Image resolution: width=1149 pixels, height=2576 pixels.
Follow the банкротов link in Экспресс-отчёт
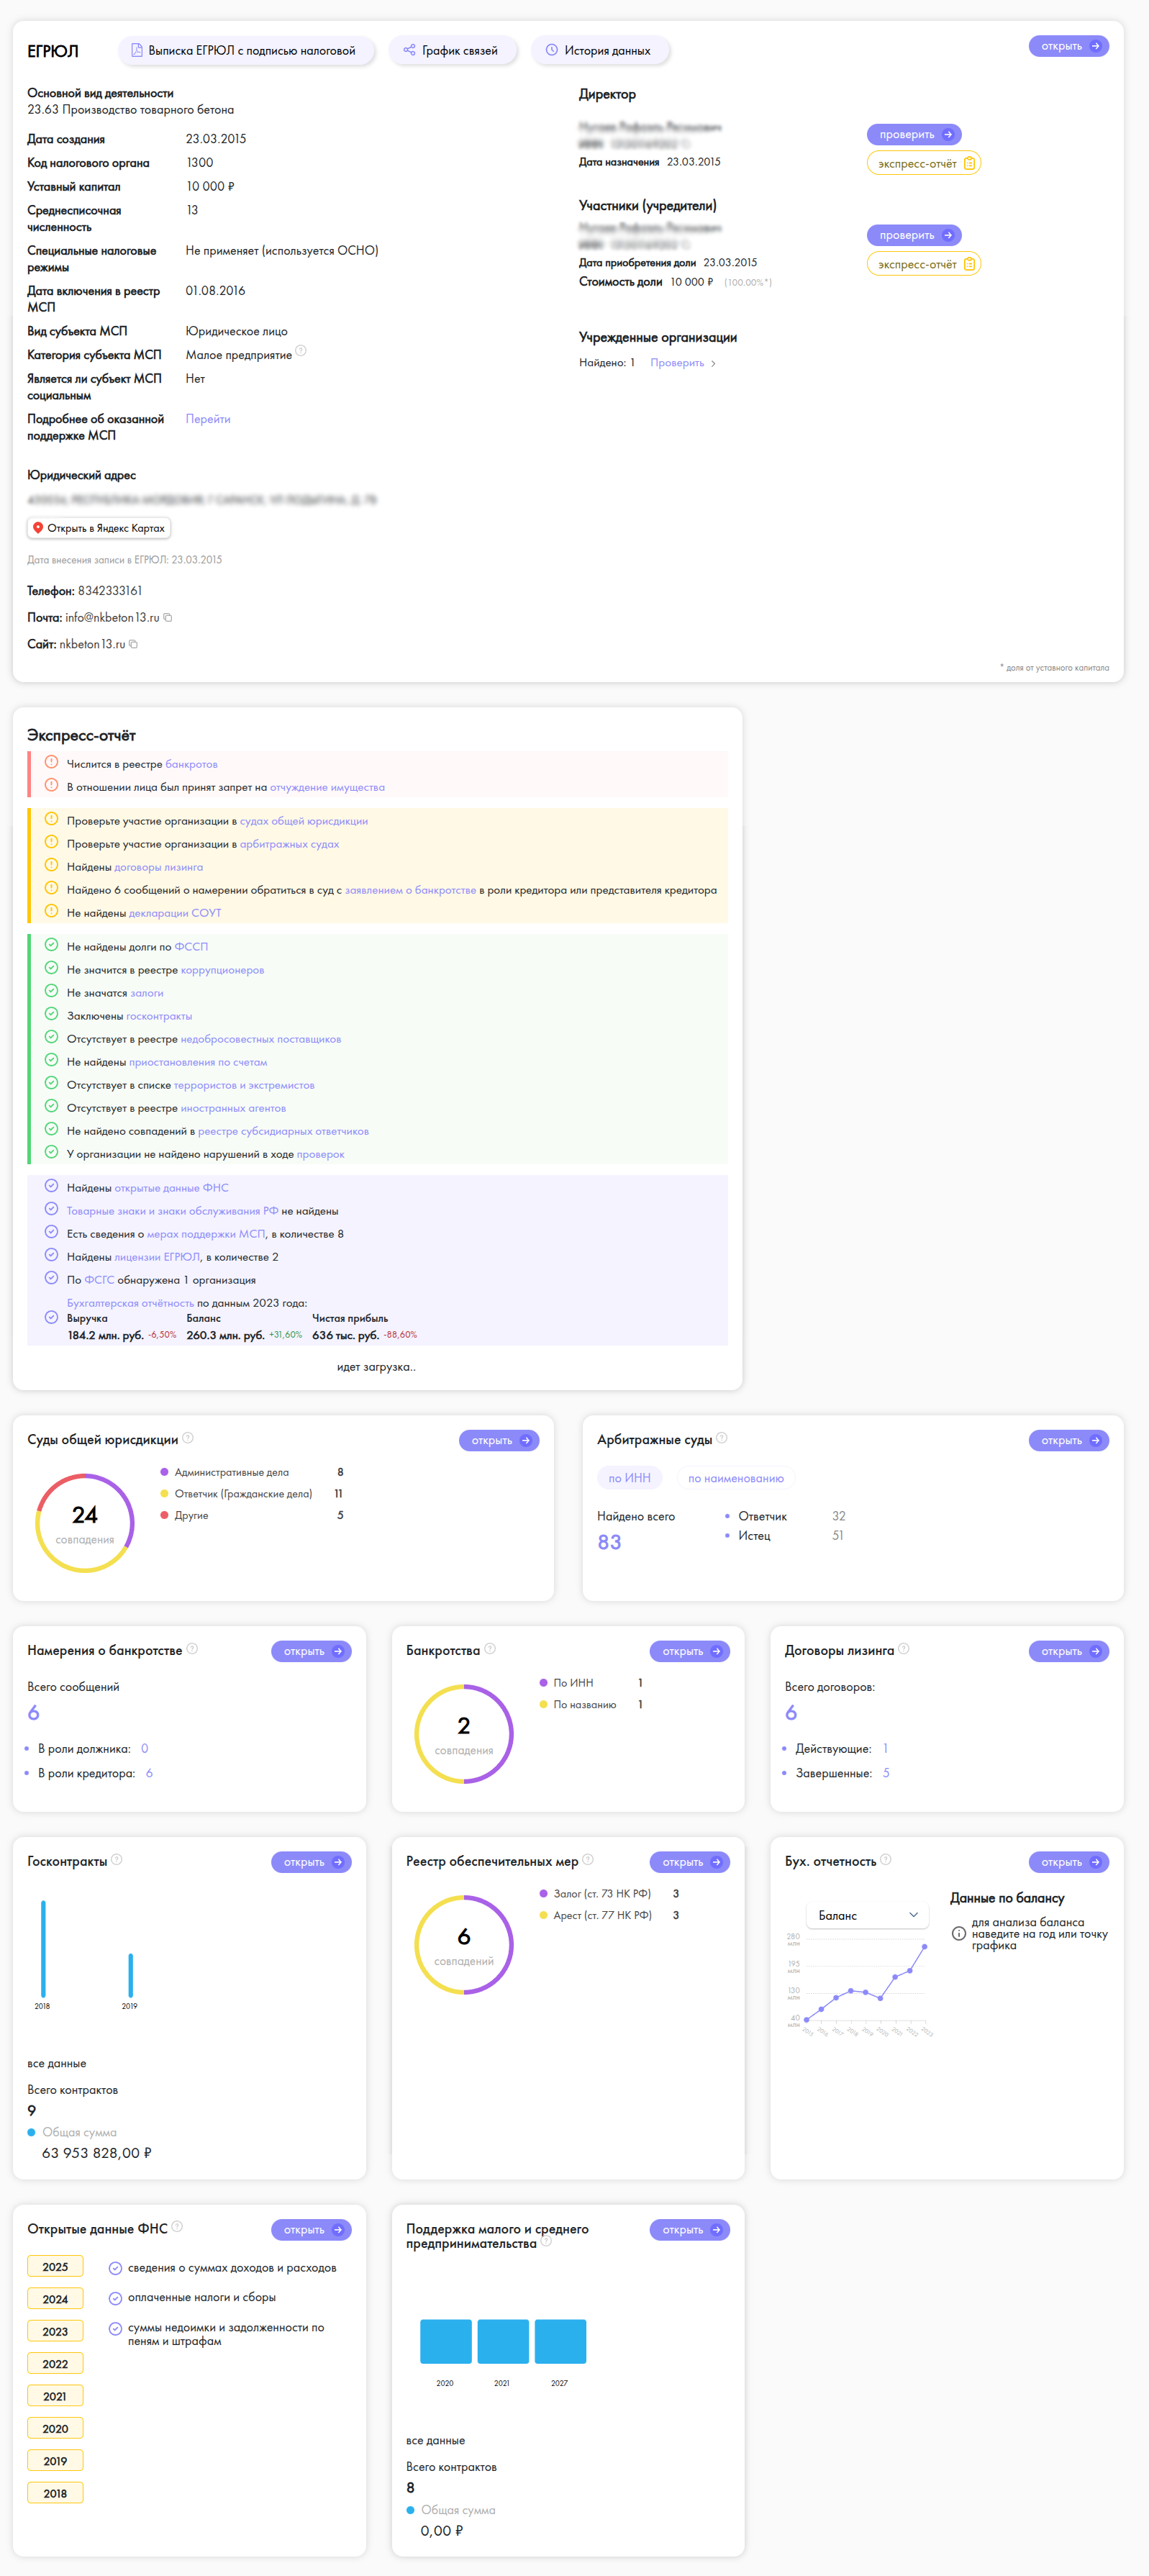[x=191, y=764]
